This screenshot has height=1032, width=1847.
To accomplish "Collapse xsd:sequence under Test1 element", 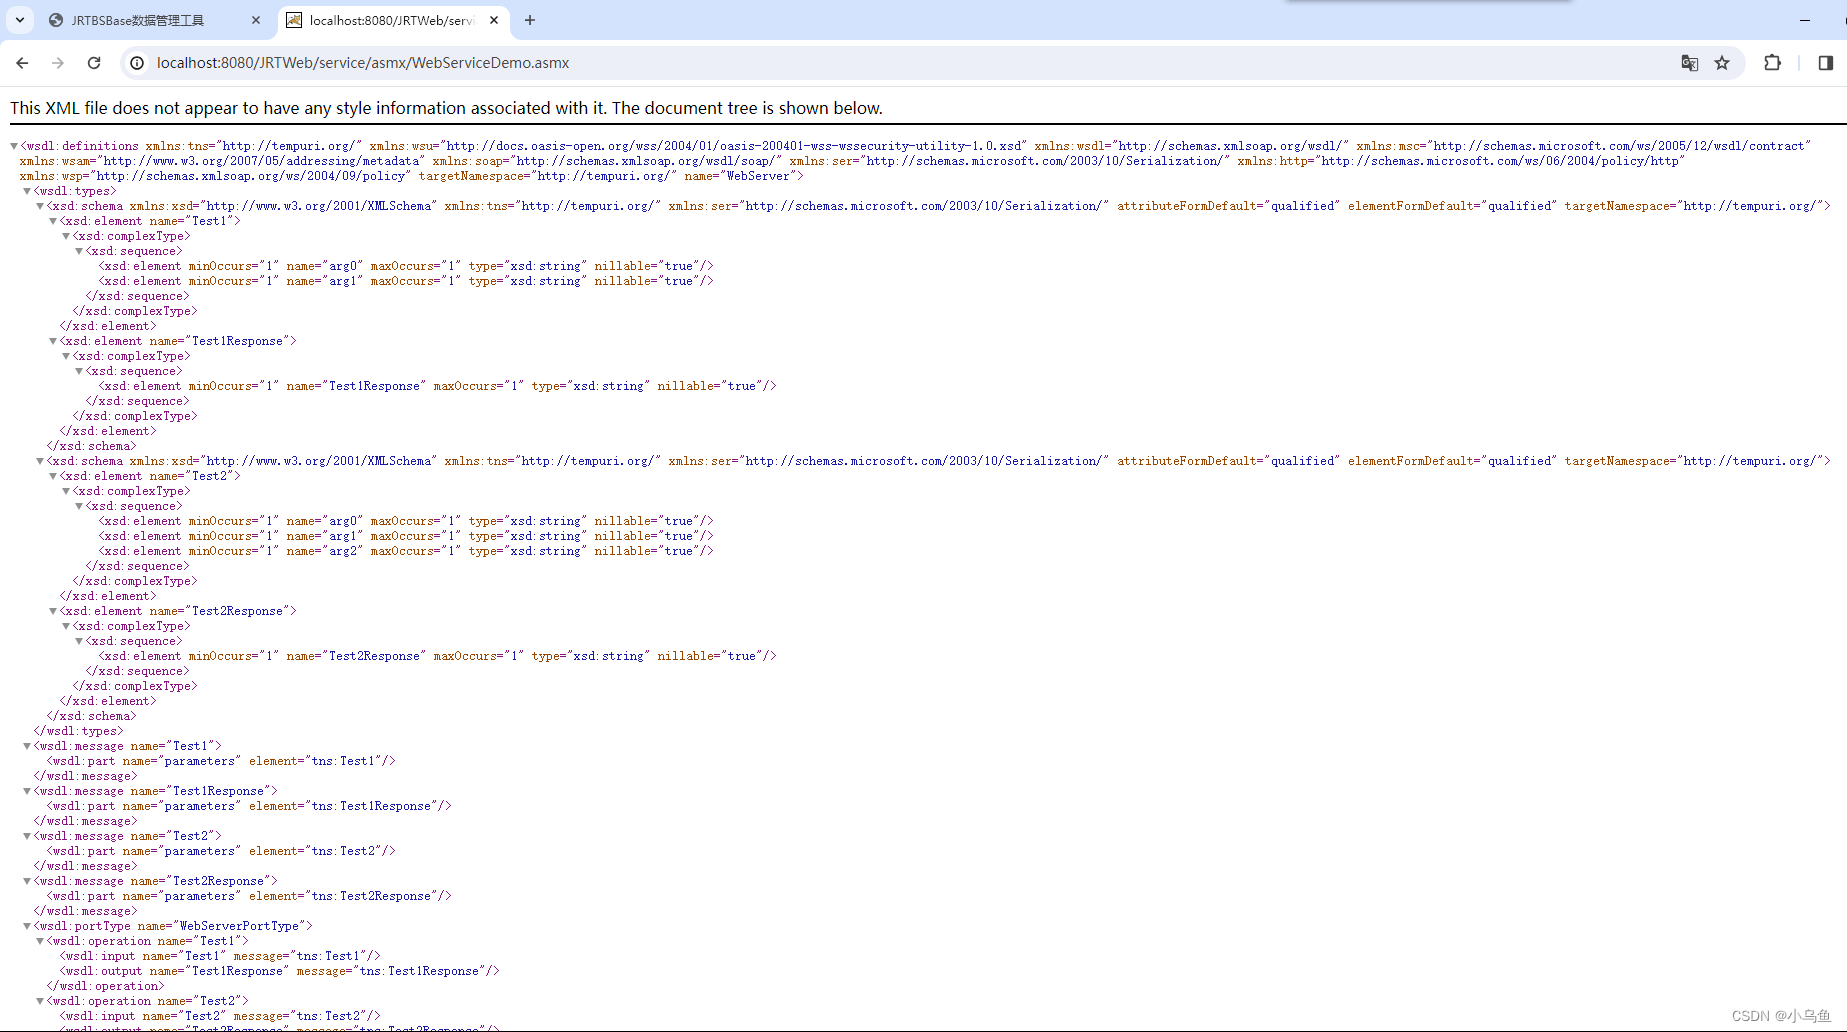I will 79,251.
